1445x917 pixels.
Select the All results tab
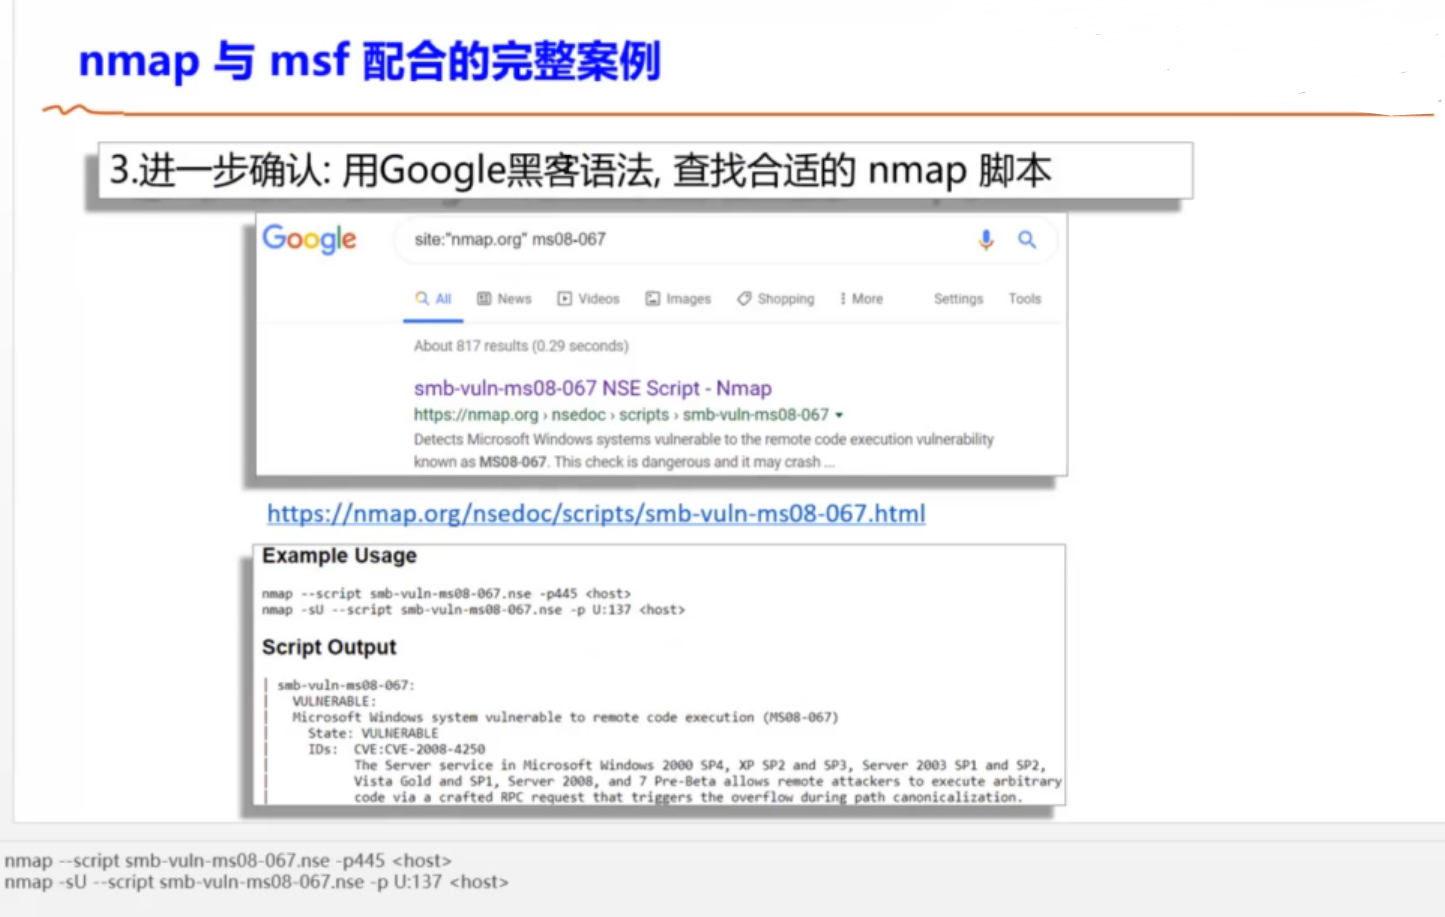click(434, 299)
